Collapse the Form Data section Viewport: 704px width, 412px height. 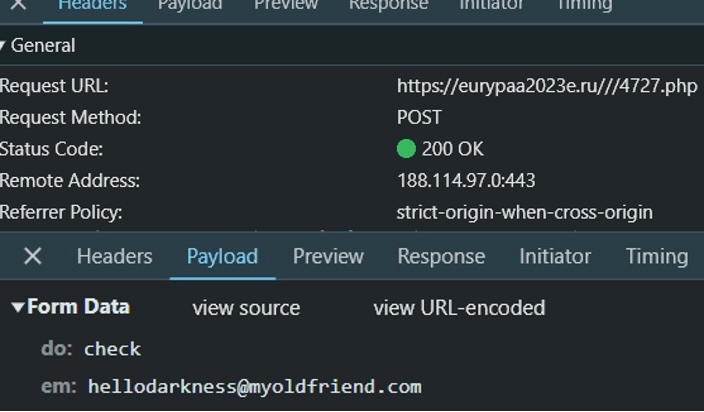(x=18, y=307)
